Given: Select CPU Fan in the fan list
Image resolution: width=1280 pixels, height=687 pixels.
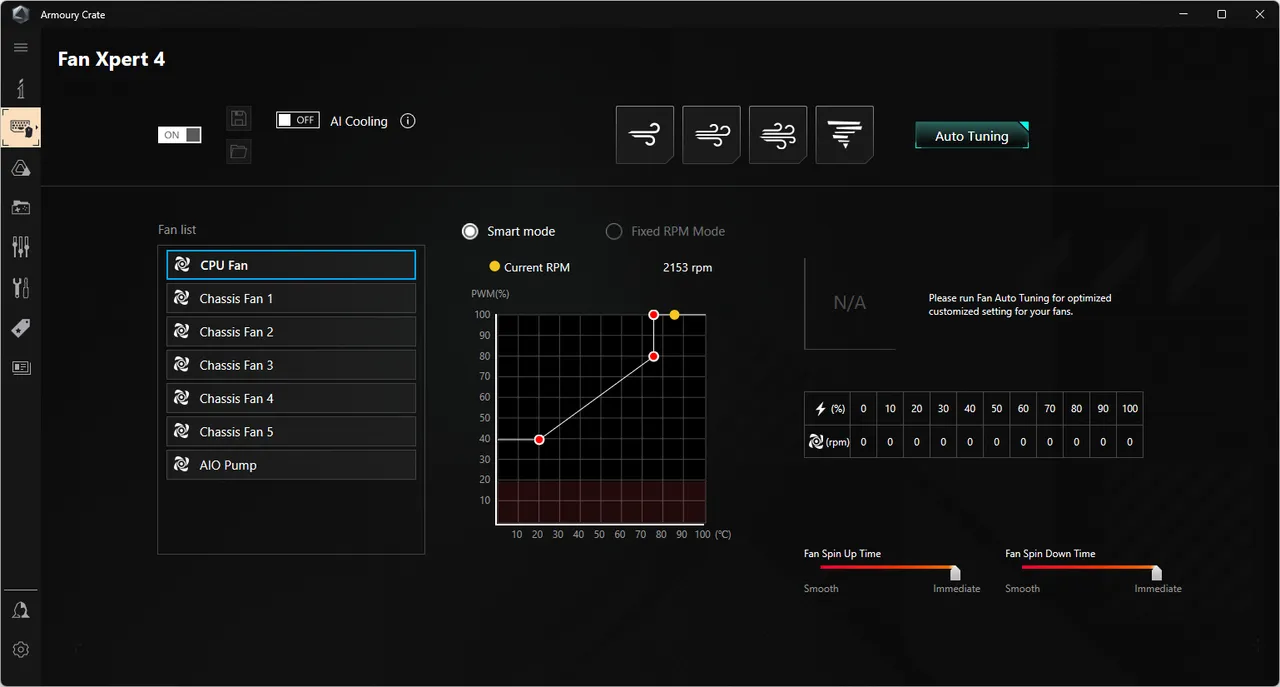Looking at the screenshot, I should [x=291, y=265].
